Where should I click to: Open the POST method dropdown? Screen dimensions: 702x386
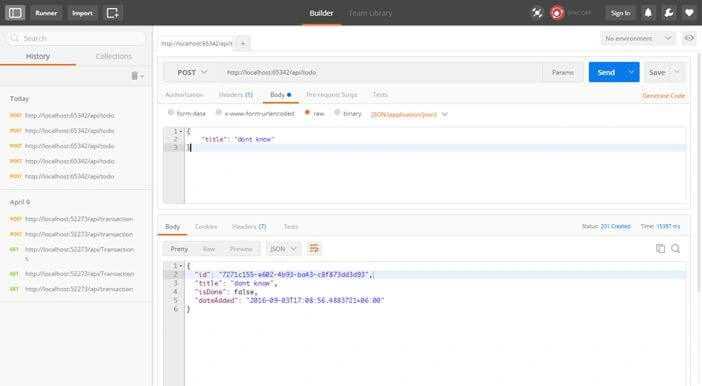192,72
